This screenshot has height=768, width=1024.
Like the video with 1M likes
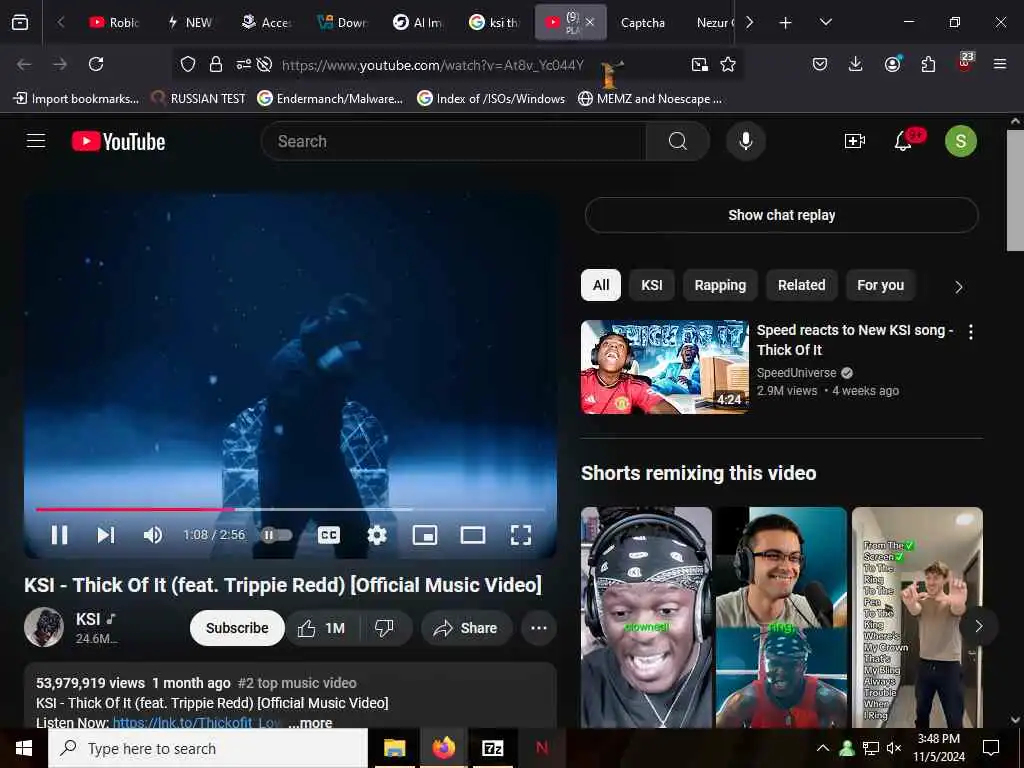click(x=323, y=628)
